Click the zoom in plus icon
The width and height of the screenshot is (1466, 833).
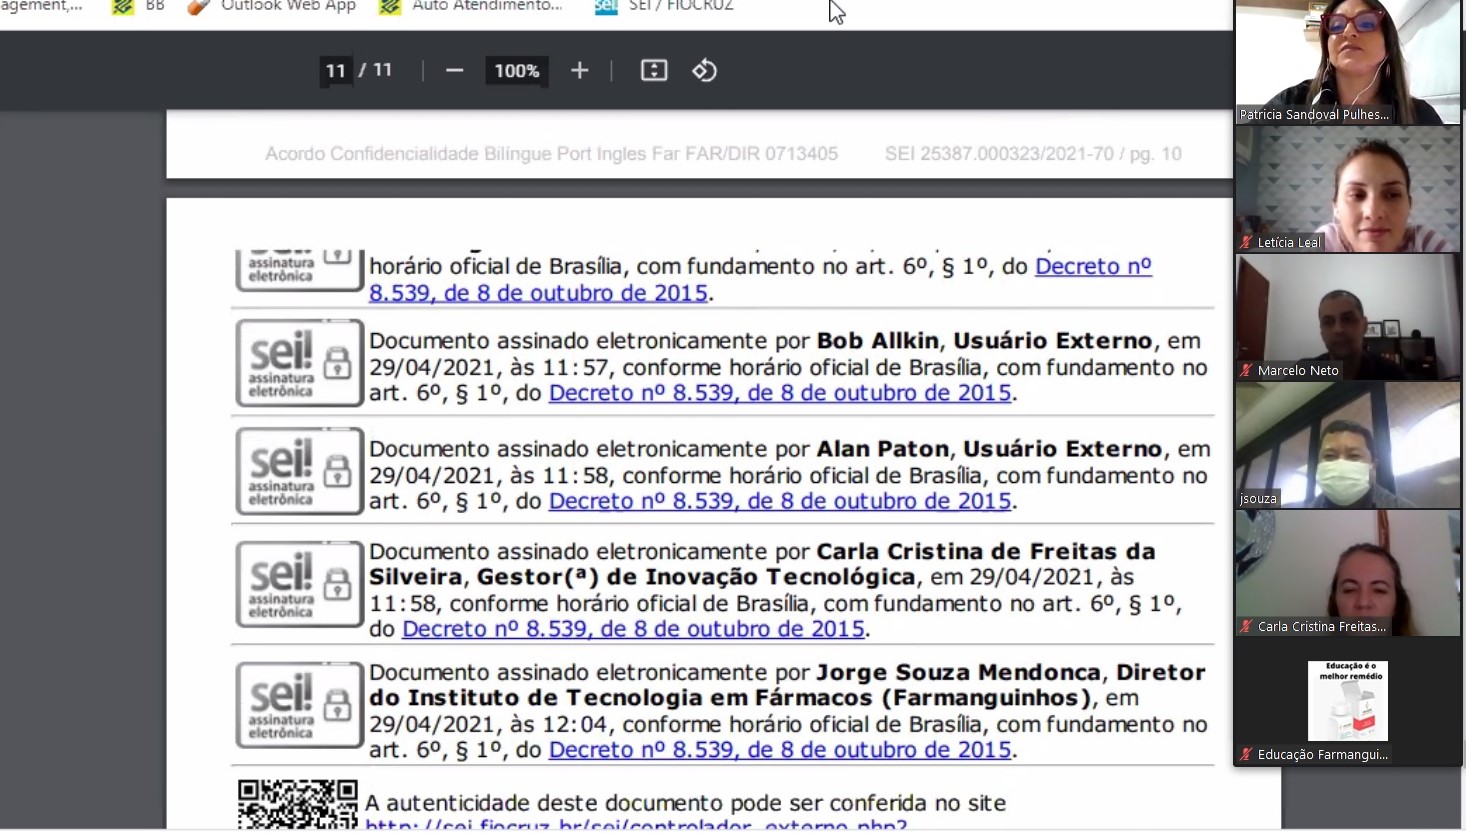(579, 71)
